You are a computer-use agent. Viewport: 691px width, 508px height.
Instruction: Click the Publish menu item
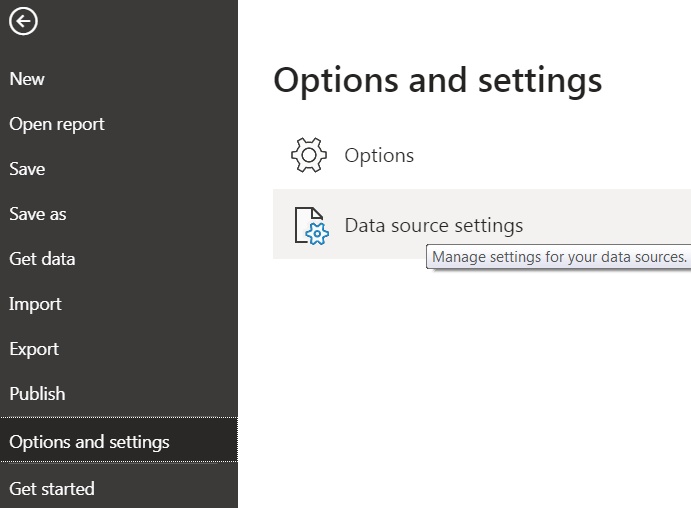click(37, 394)
